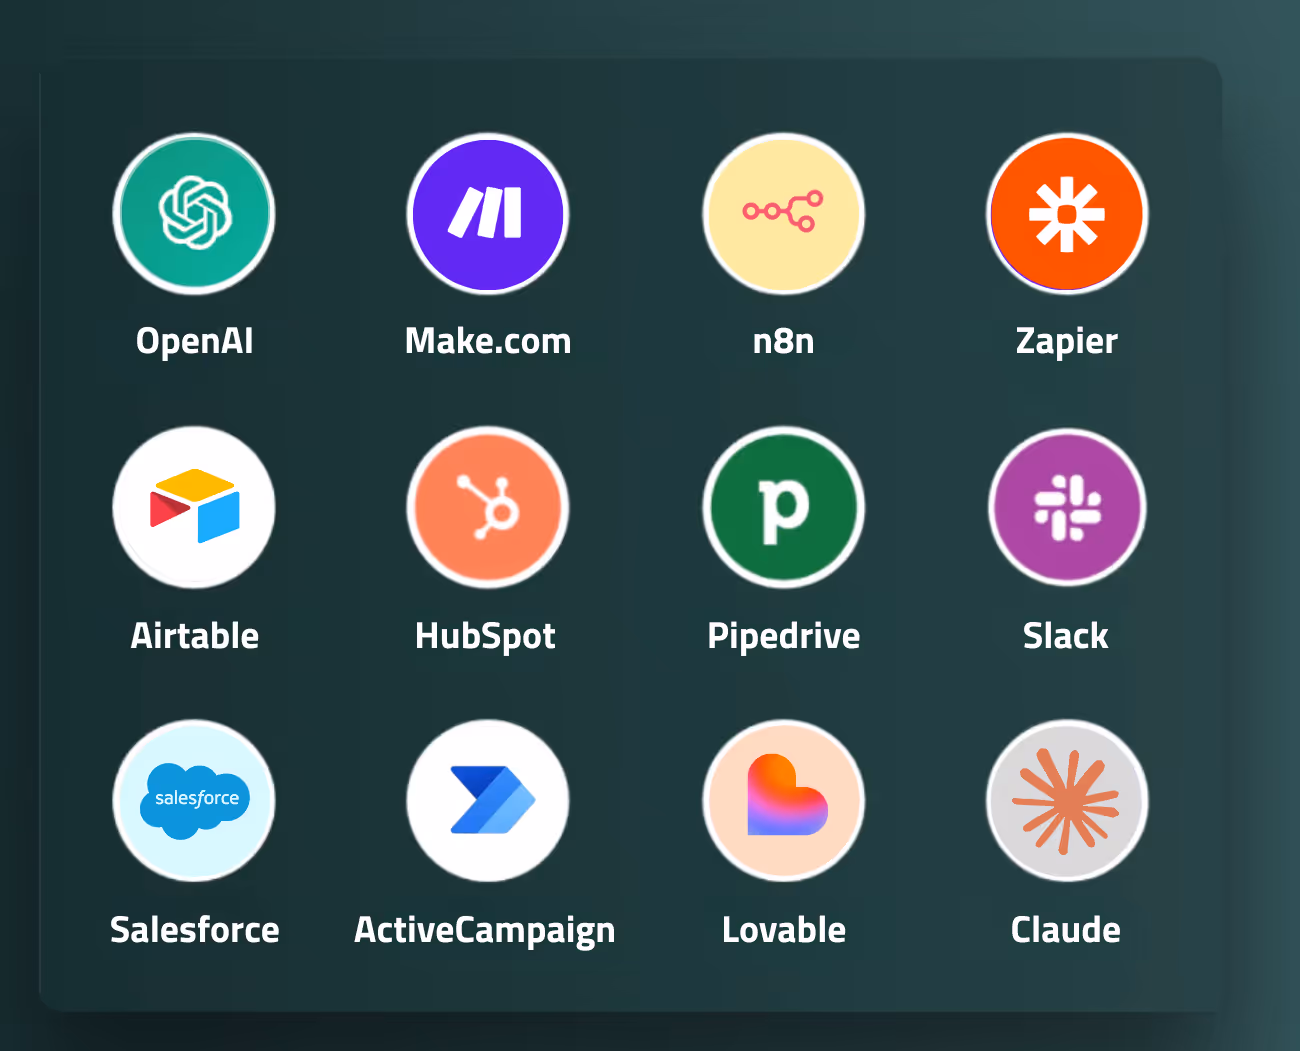Open the n8n workflow icon

point(783,214)
